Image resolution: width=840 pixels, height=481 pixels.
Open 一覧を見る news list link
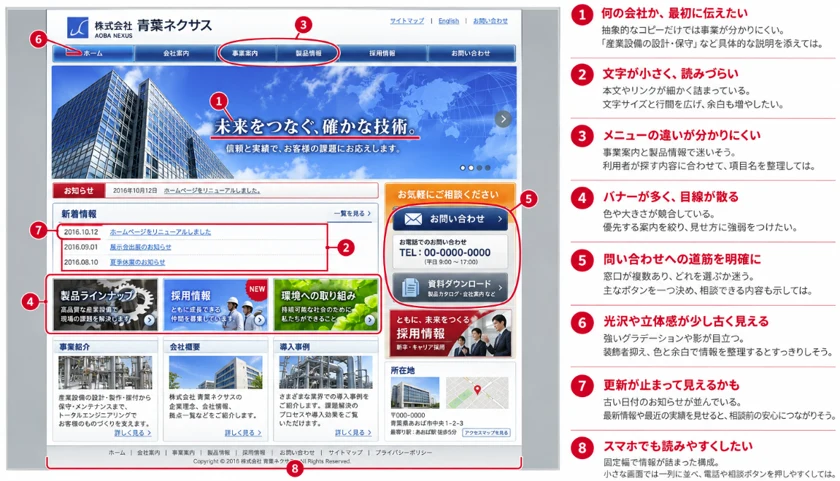point(352,213)
